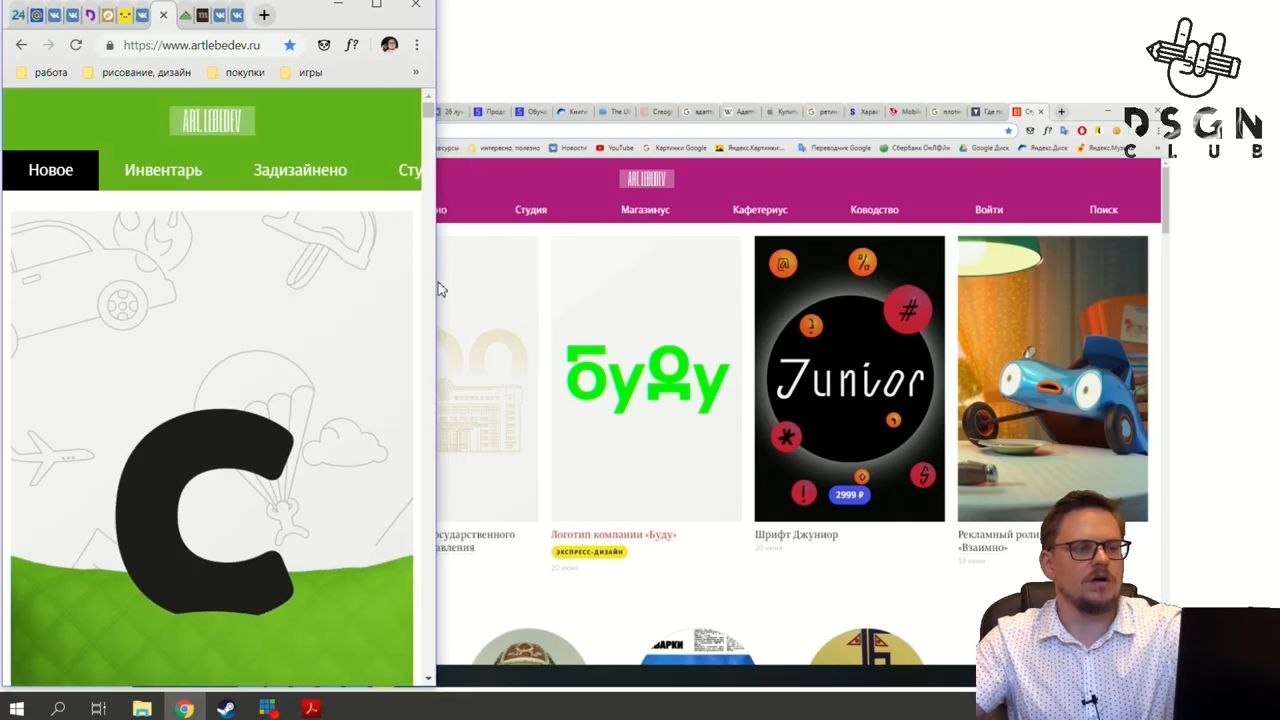The height and width of the screenshot is (720, 1280).
Task: Open a new tab in front window
Action: pos(264,15)
